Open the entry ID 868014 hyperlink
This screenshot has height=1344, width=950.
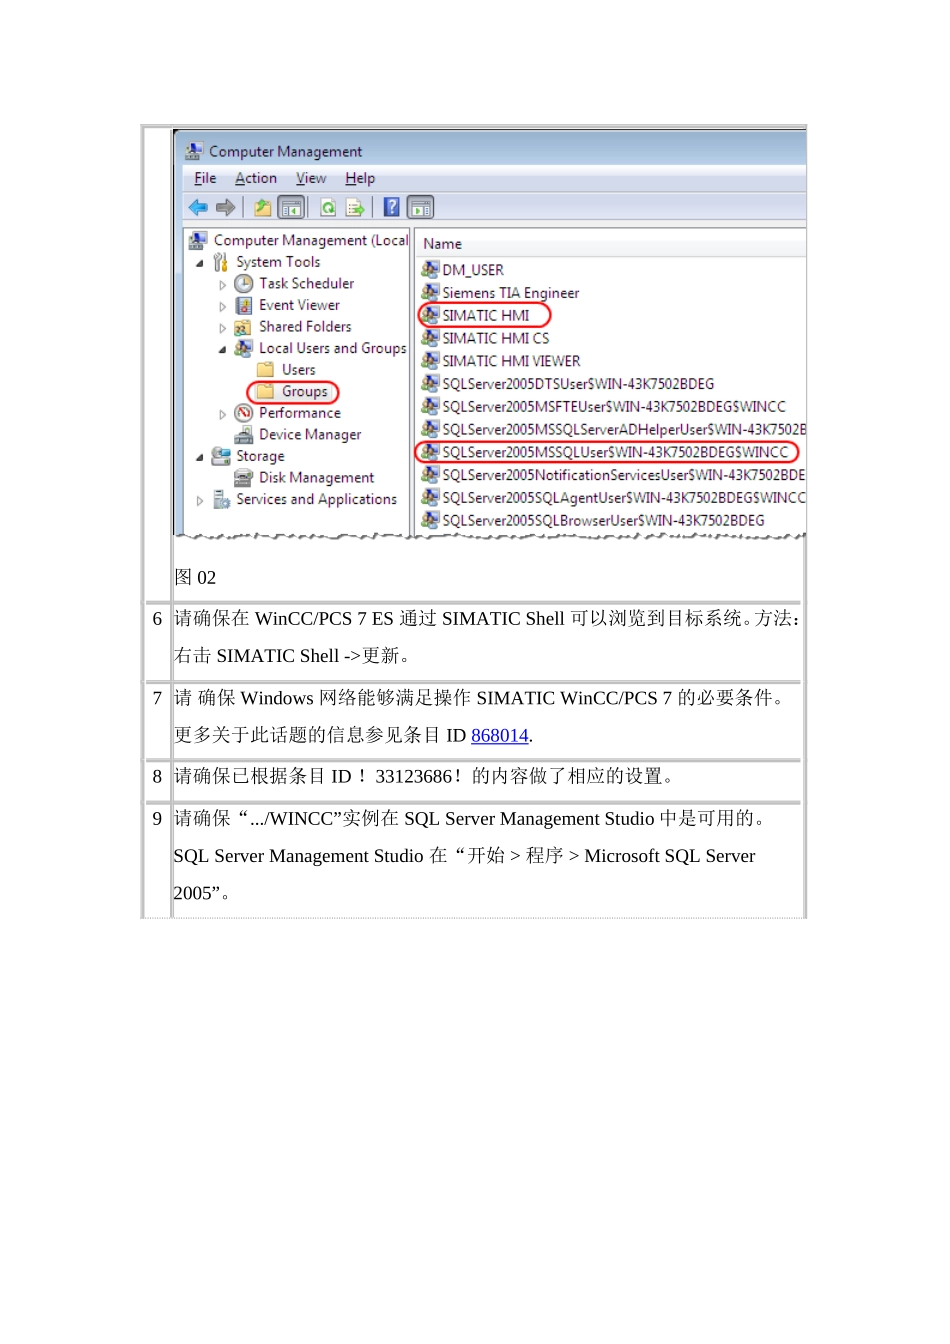click(x=499, y=736)
